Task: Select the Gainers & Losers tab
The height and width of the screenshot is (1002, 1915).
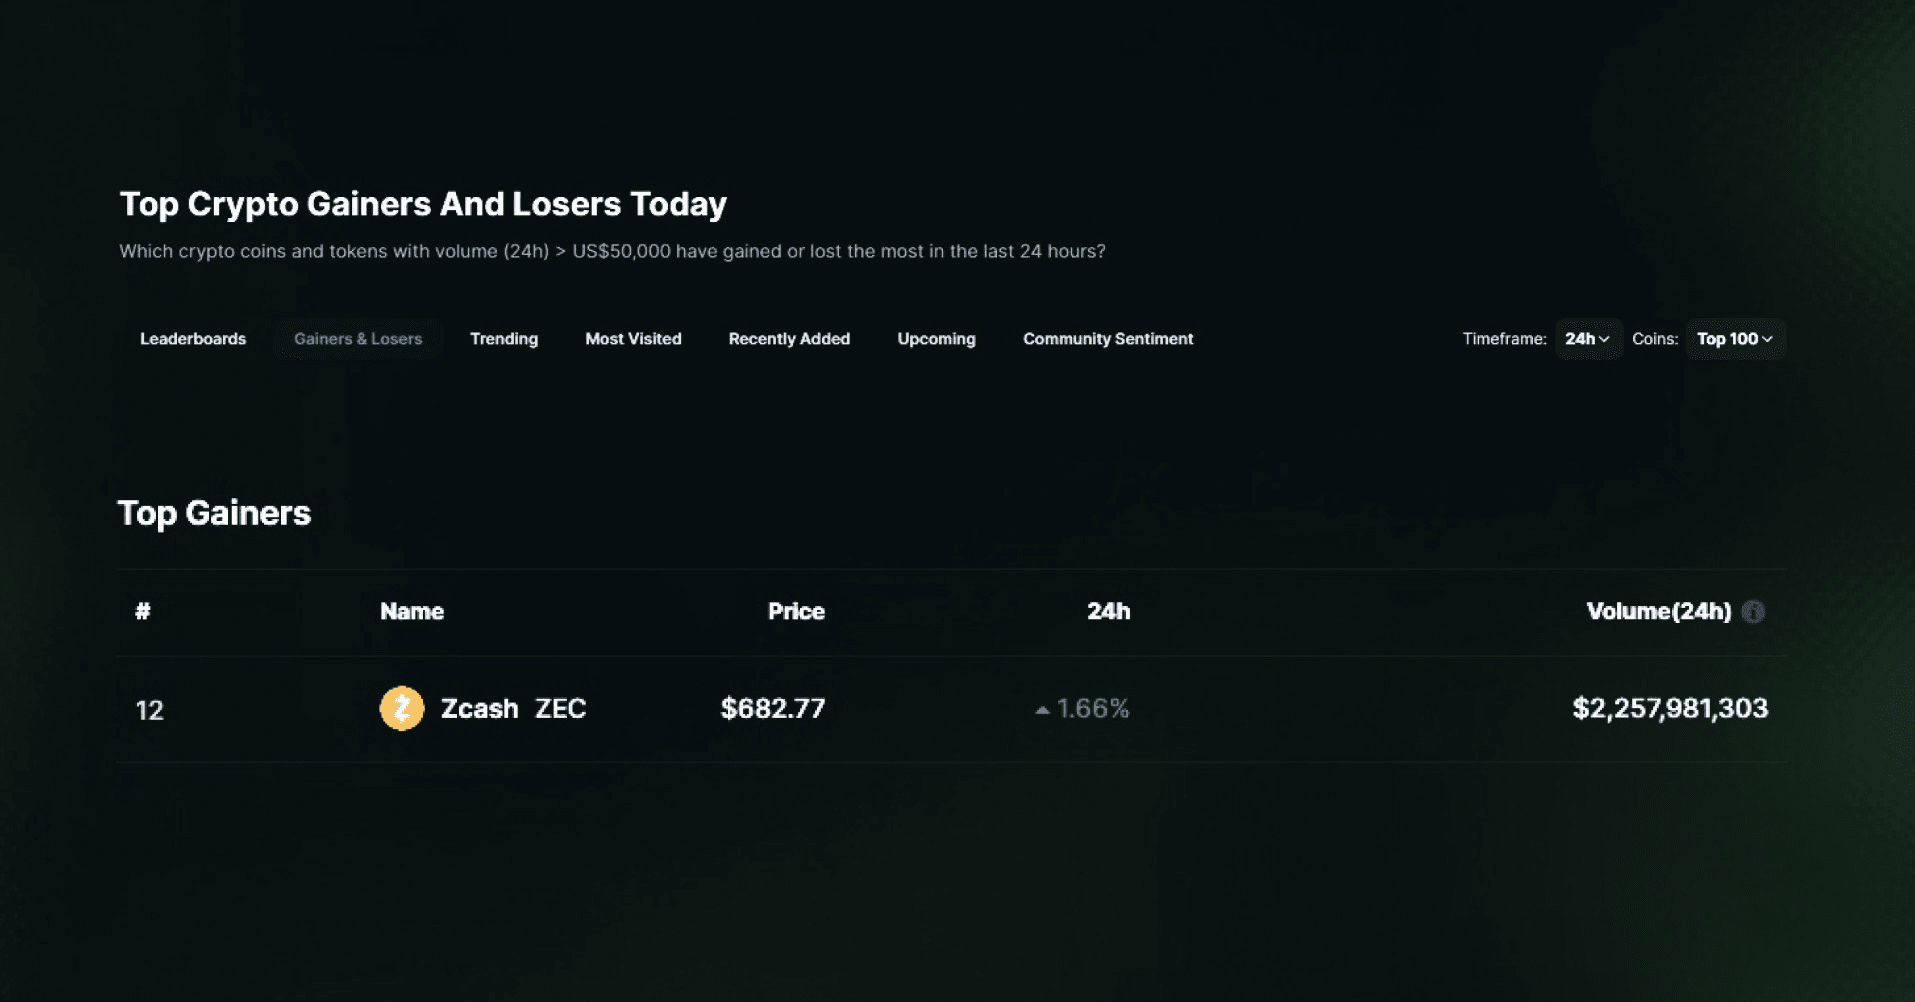Action: tap(358, 339)
